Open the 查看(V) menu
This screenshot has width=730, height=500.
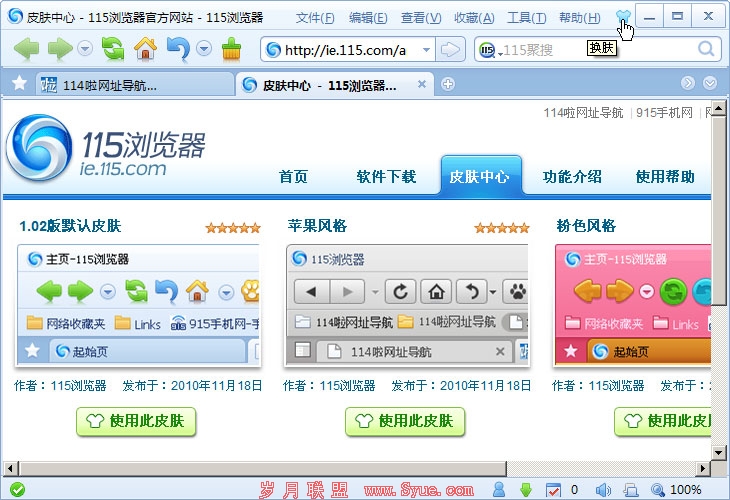(x=421, y=18)
